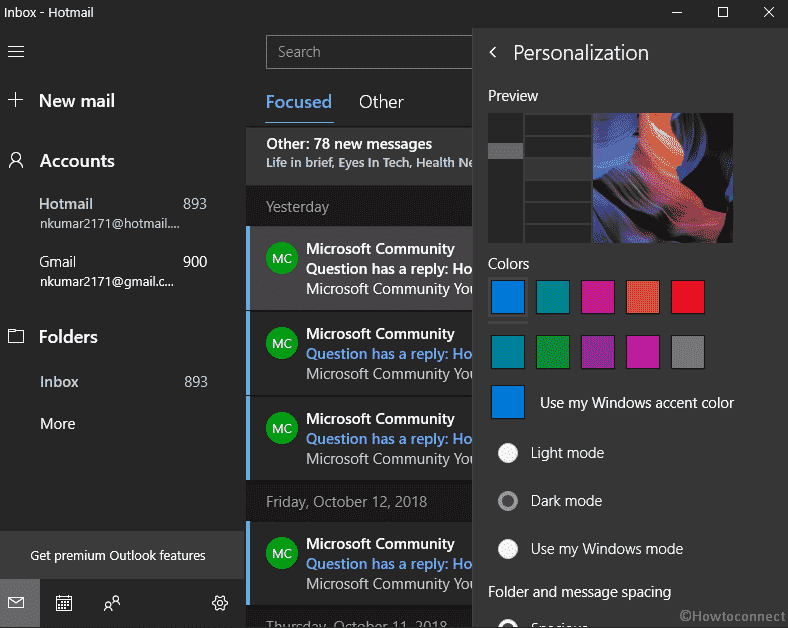Expand More folders
788x628 pixels.
[58, 424]
